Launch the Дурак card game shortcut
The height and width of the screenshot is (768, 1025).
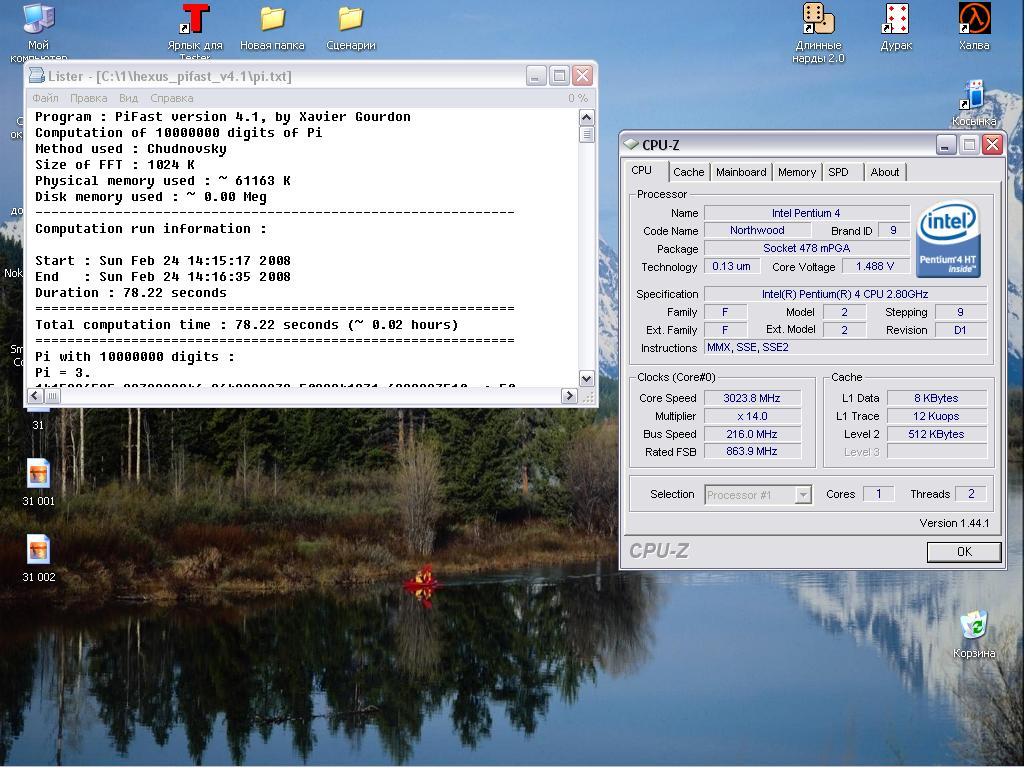[x=896, y=26]
